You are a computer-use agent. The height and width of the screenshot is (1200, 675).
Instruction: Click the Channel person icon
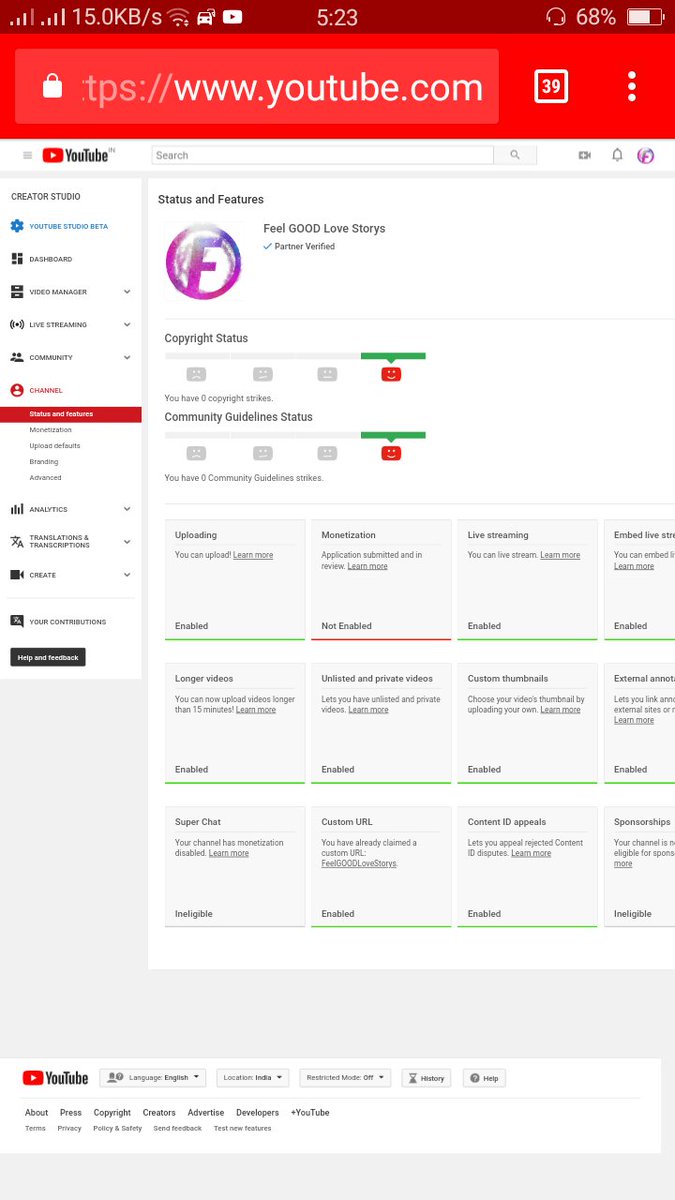[x=17, y=390]
